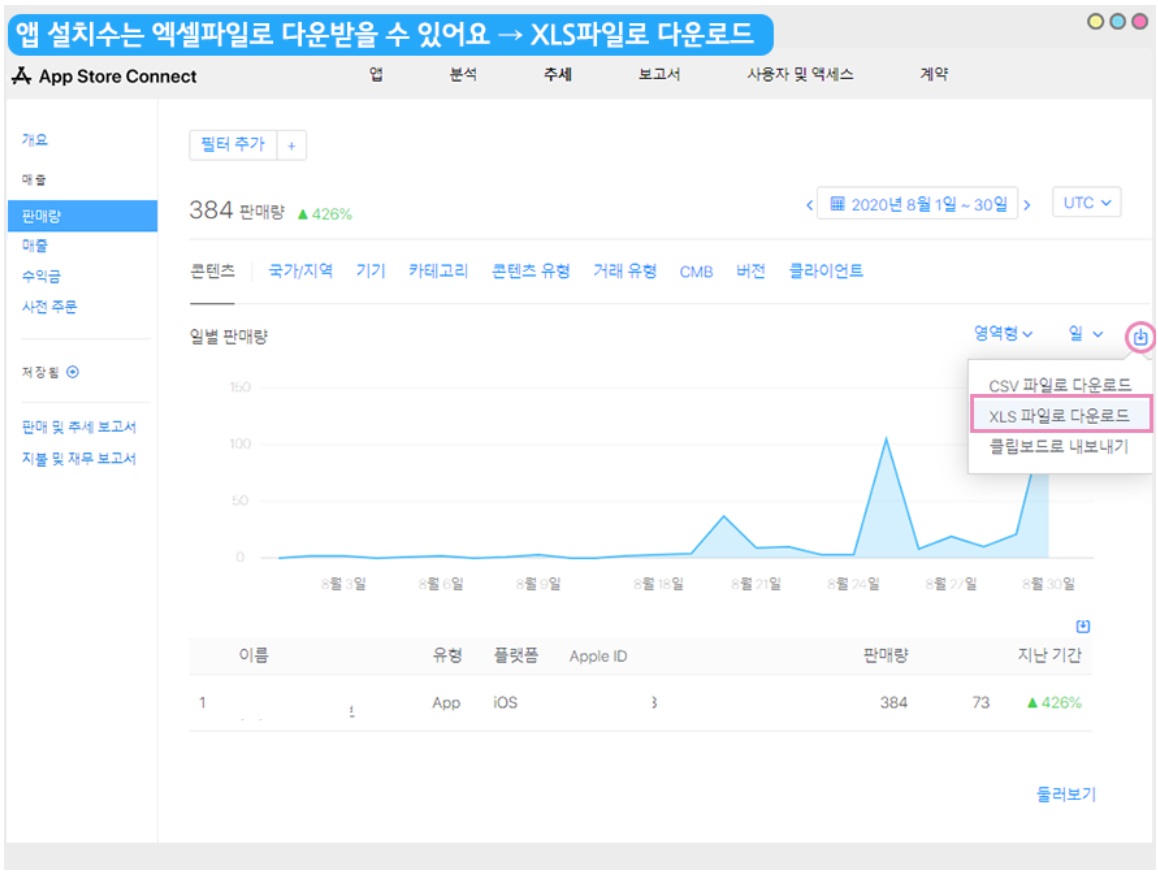Viewport: 1158px width, 873px height.
Task: Click the 필터 추가 button
Action: [233, 145]
